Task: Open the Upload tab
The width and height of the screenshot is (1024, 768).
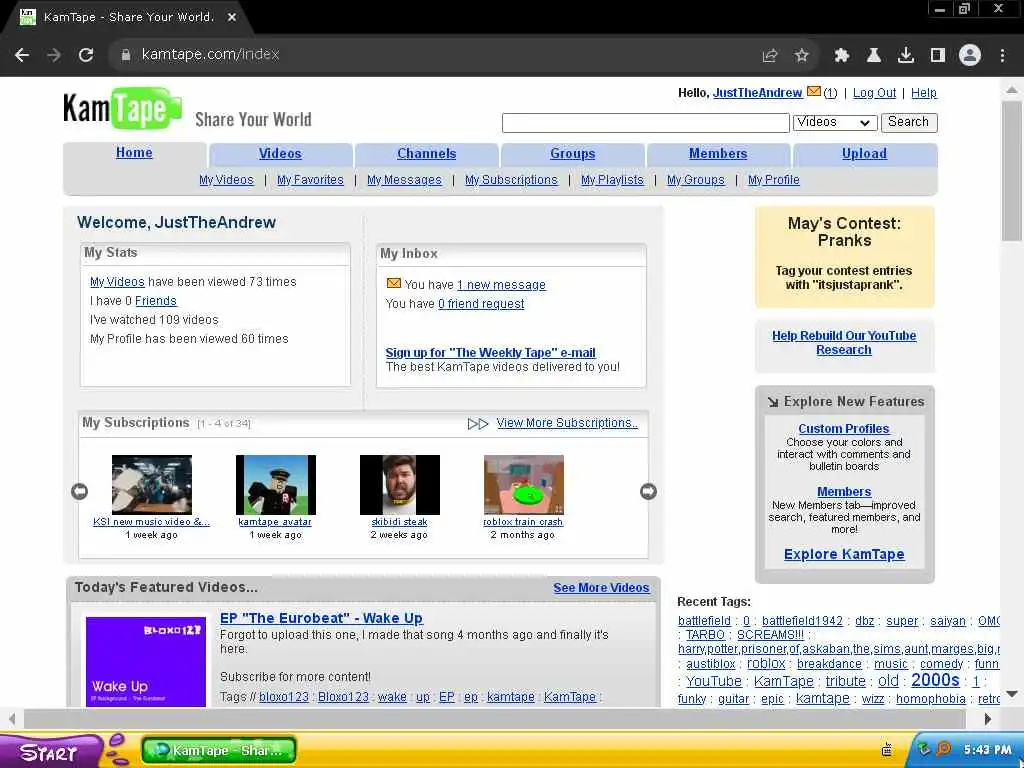Action: [864, 154]
